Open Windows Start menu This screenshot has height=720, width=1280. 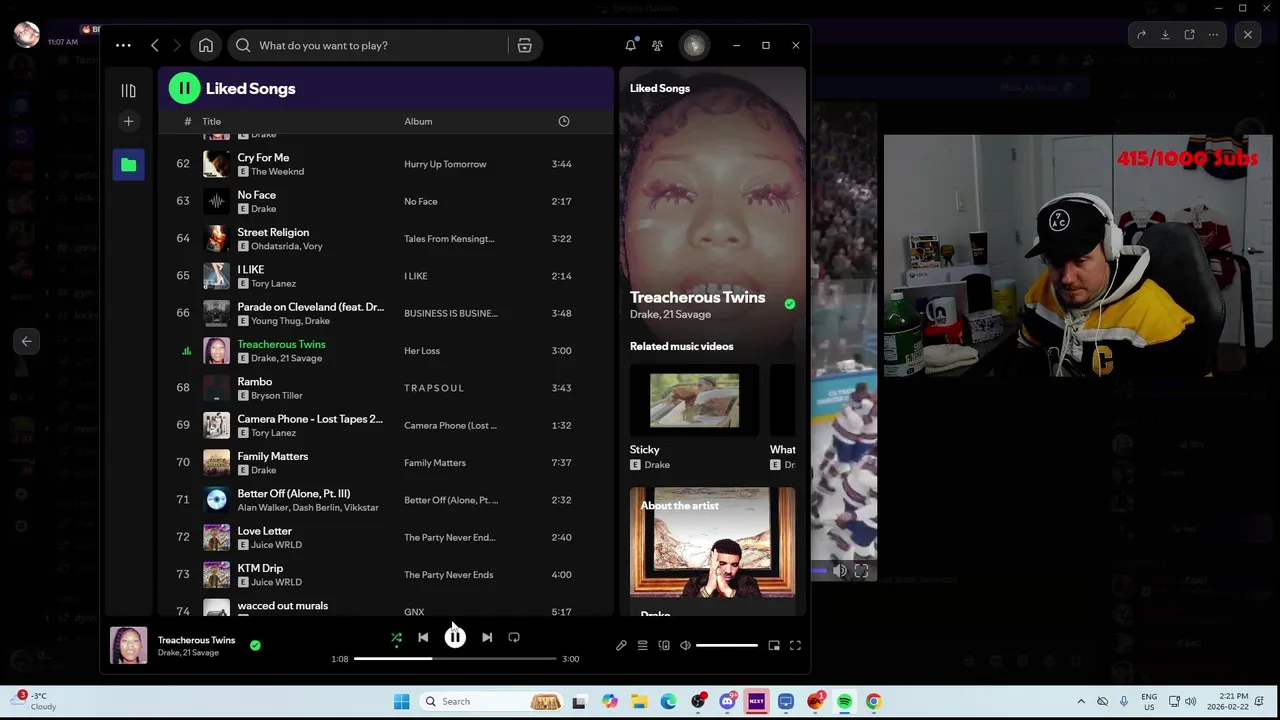401,701
